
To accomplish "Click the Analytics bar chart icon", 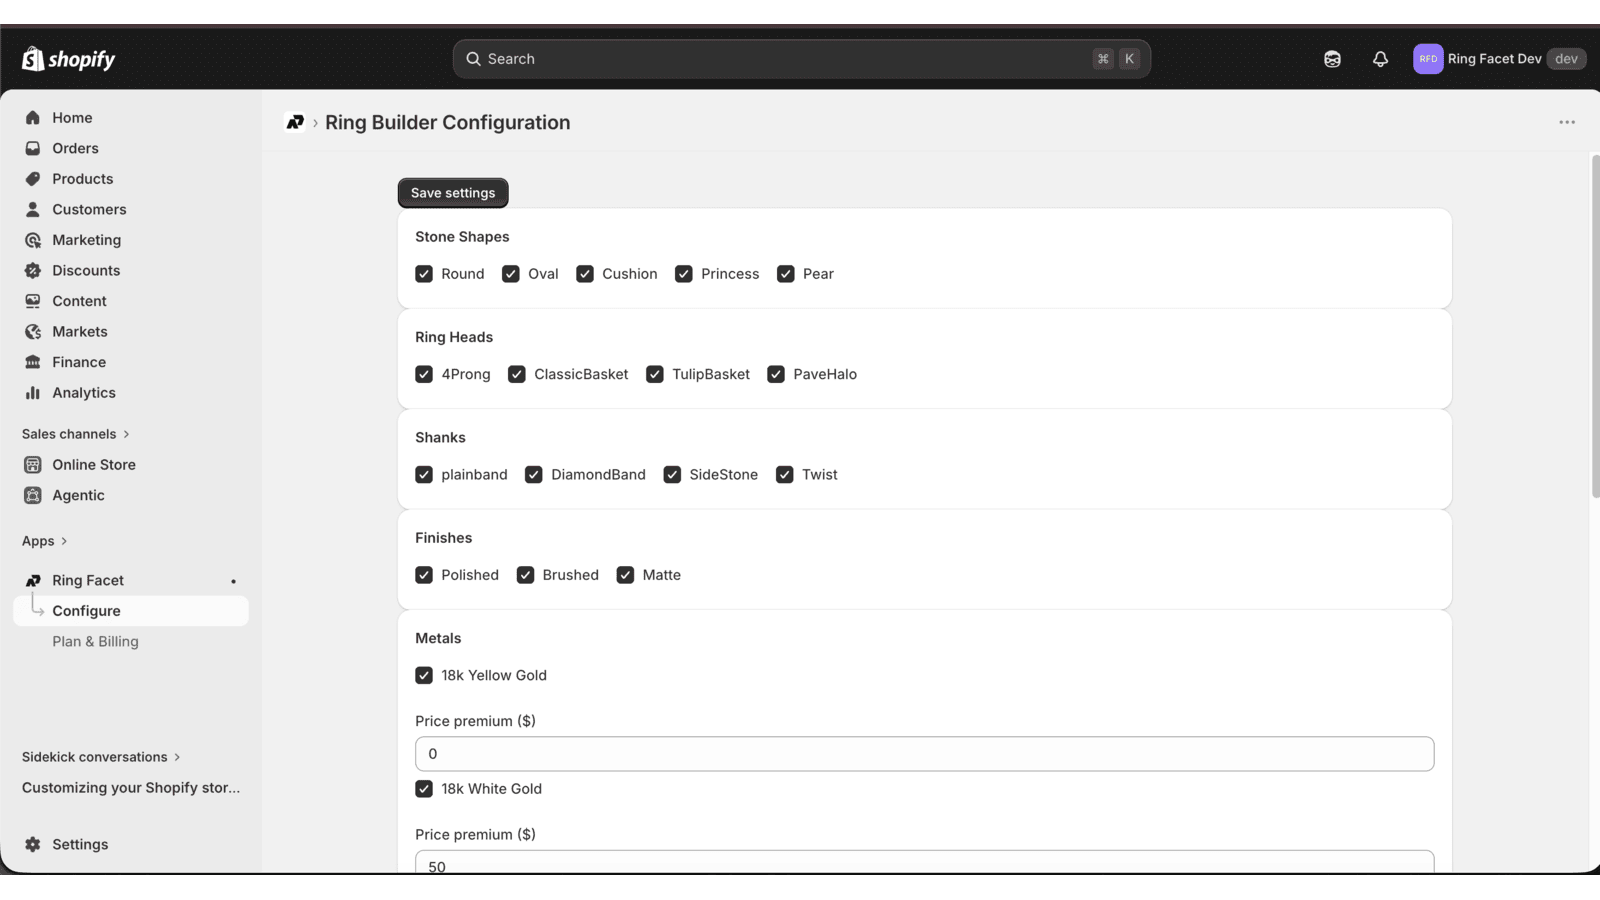I will click(33, 393).
